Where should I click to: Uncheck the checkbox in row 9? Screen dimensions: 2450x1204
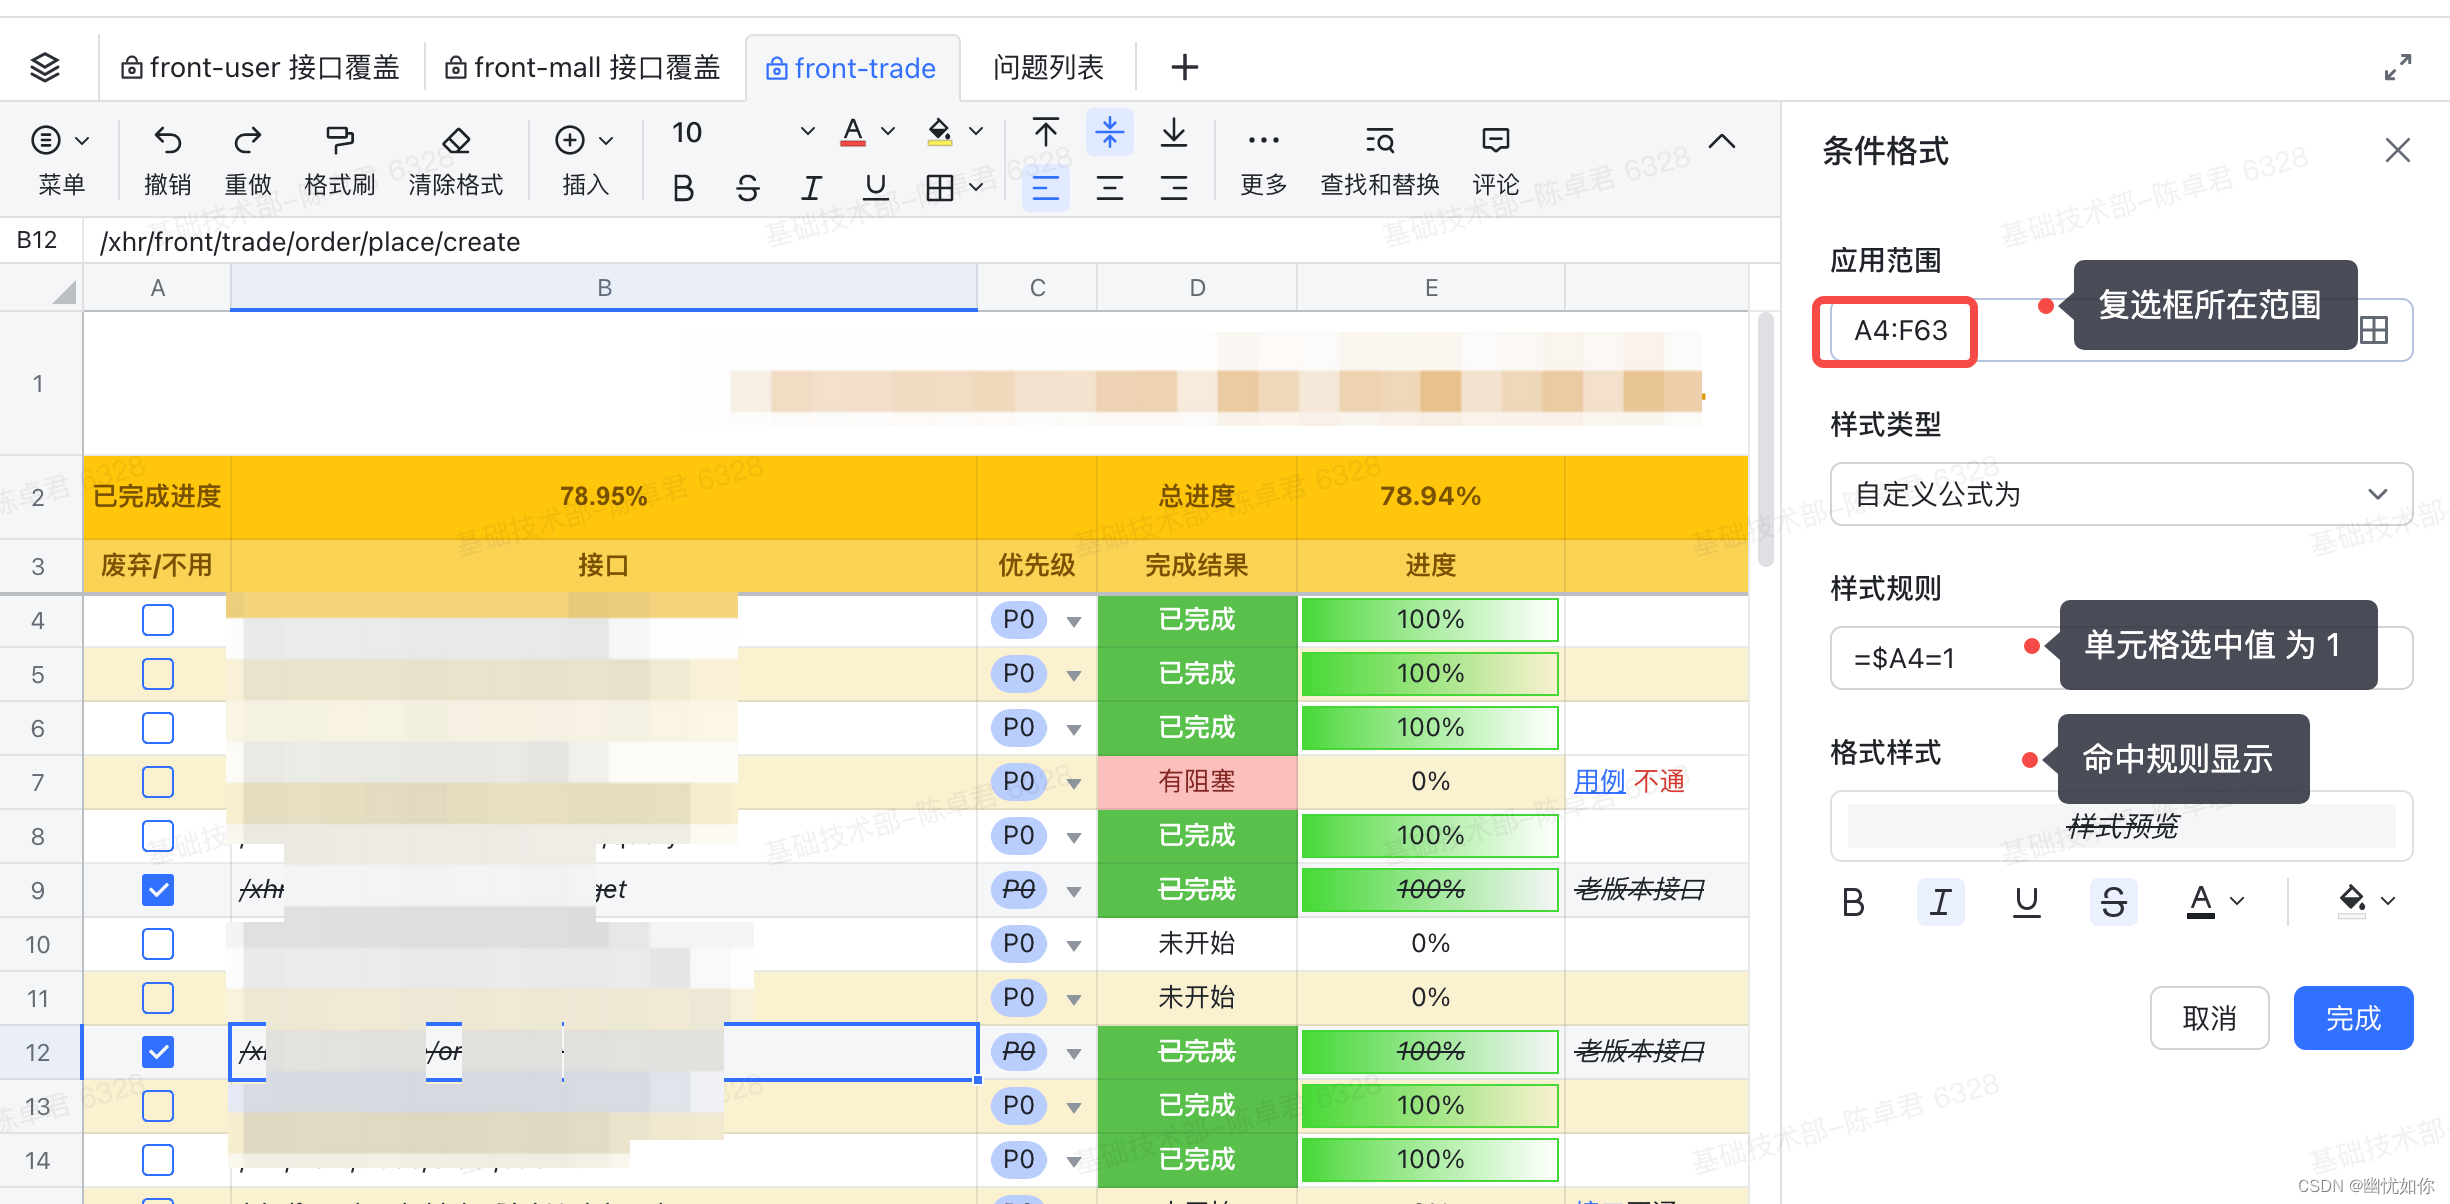158,890
